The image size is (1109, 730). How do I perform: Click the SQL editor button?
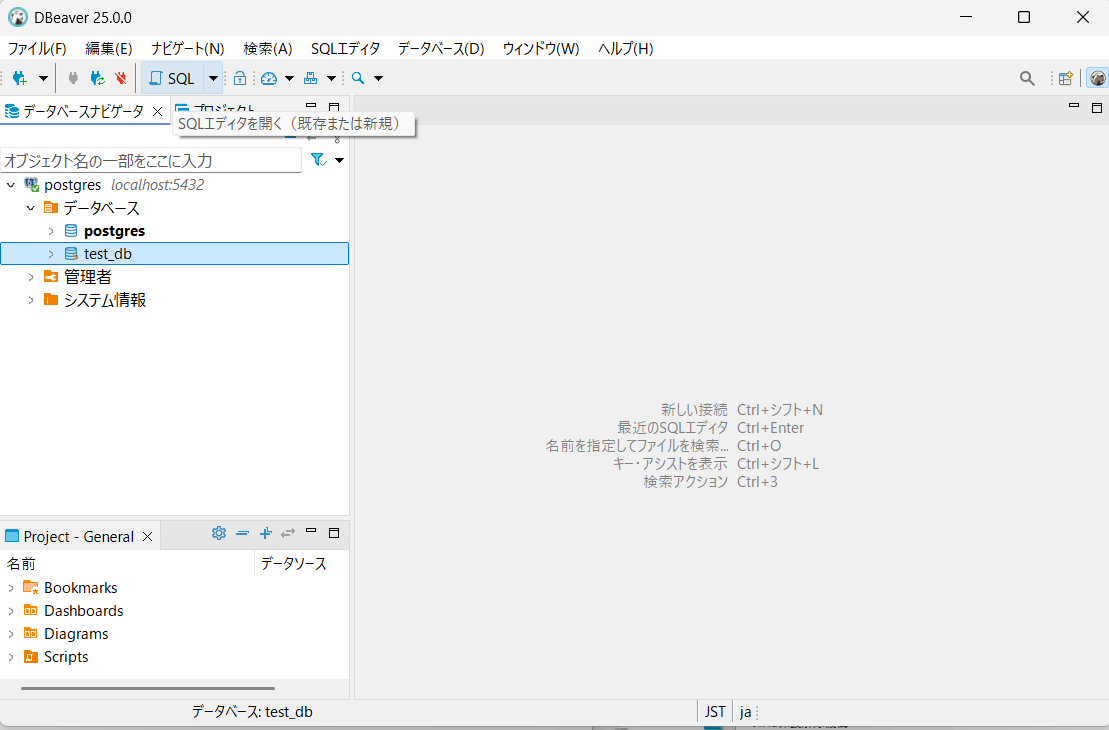click(x=172, y=78)
